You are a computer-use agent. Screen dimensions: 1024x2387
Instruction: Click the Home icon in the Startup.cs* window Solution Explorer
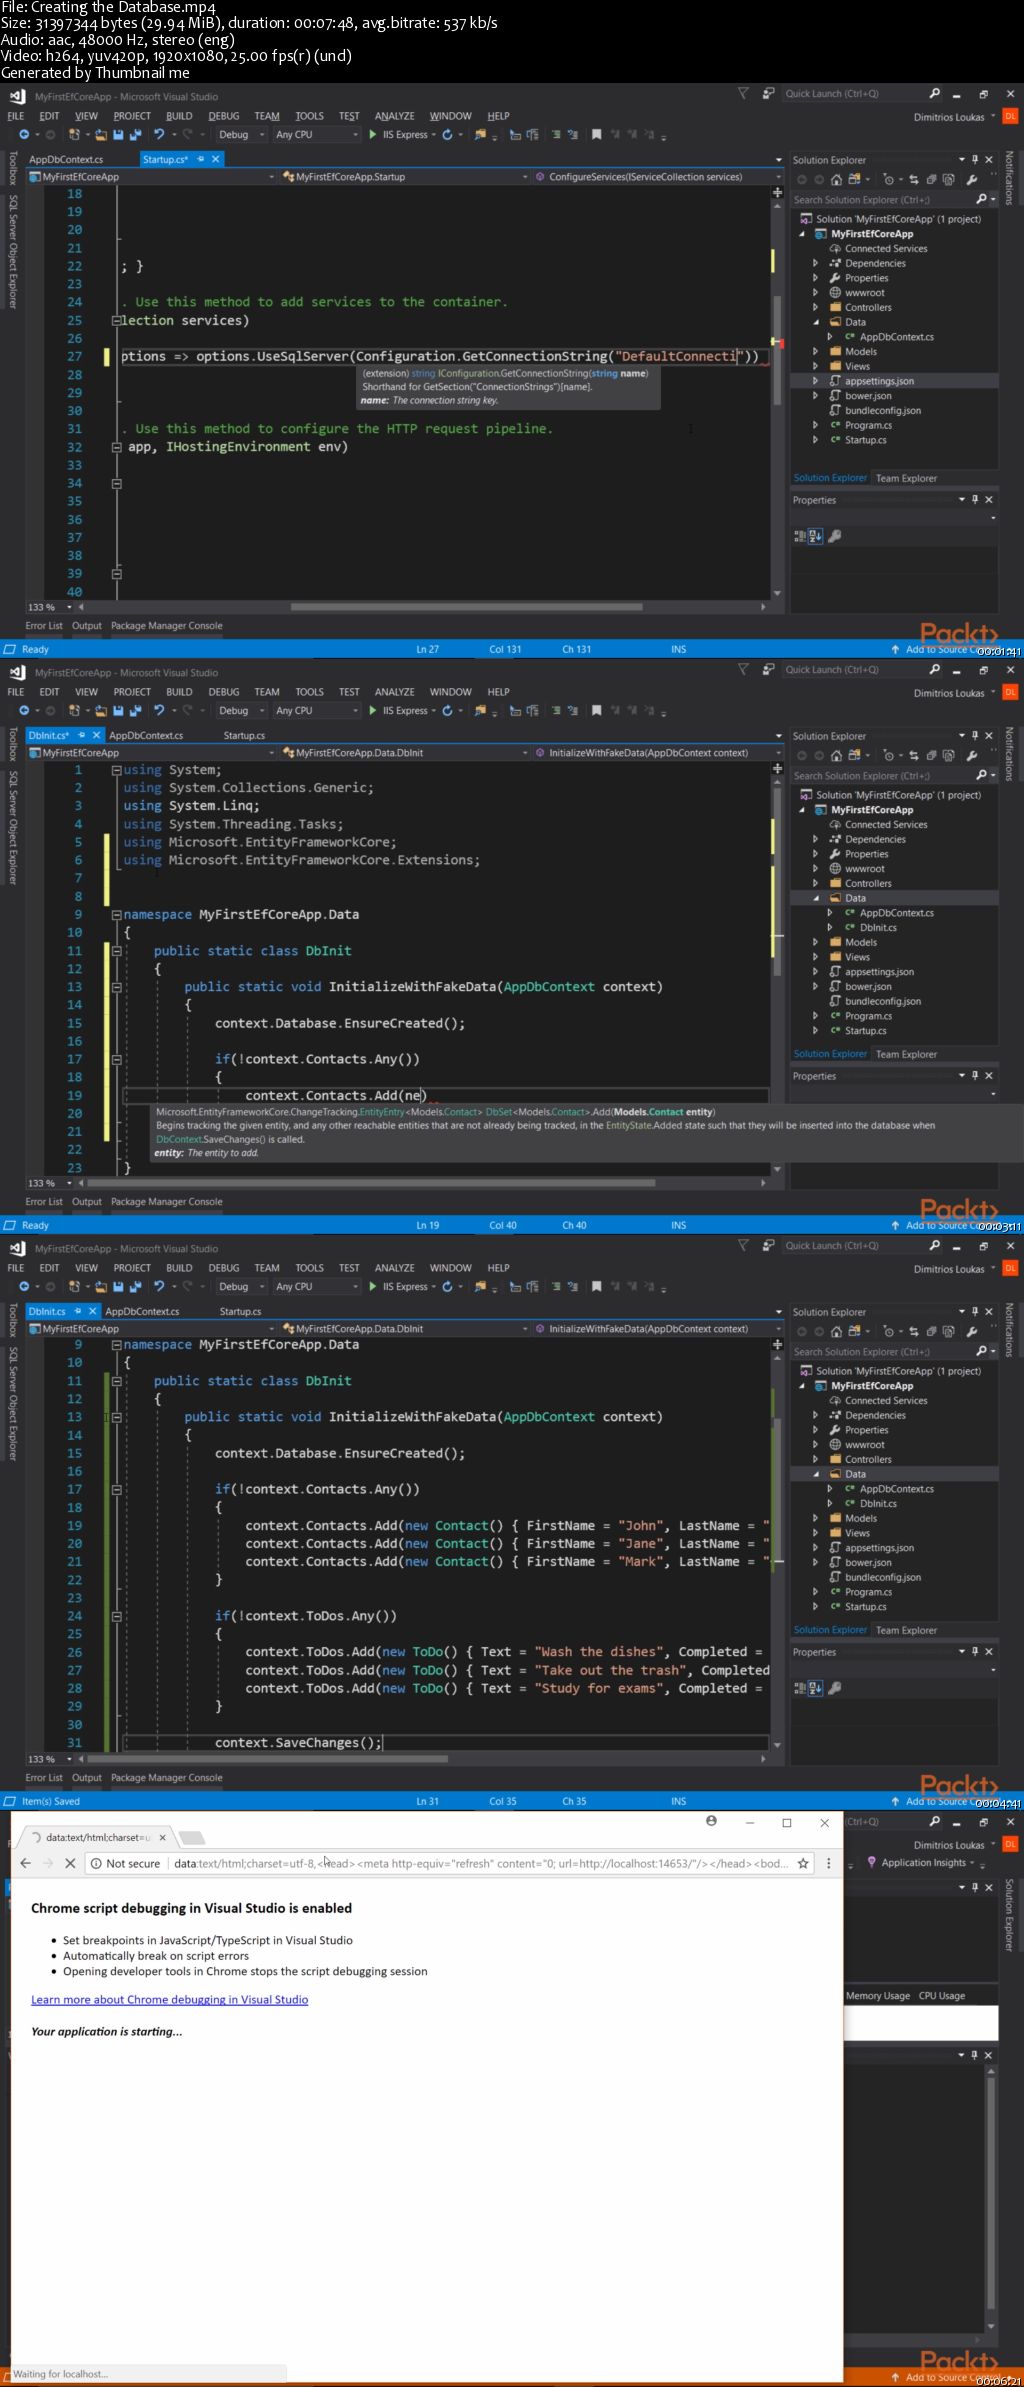[x=837, y=180]
